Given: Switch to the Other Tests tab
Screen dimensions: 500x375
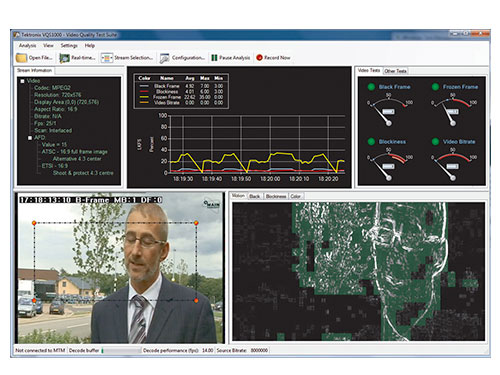Looking at the screenshot, I should 395,71.
